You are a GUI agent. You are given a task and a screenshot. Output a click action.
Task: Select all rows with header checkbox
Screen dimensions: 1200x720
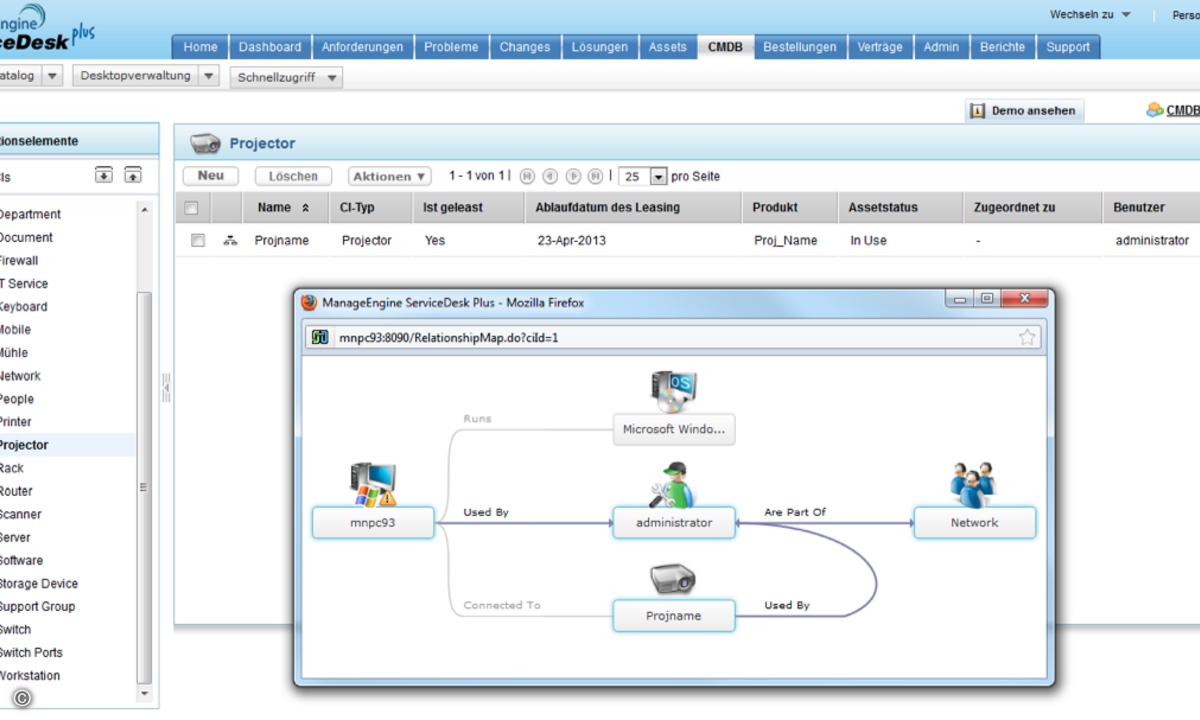(x=191, y=208)
